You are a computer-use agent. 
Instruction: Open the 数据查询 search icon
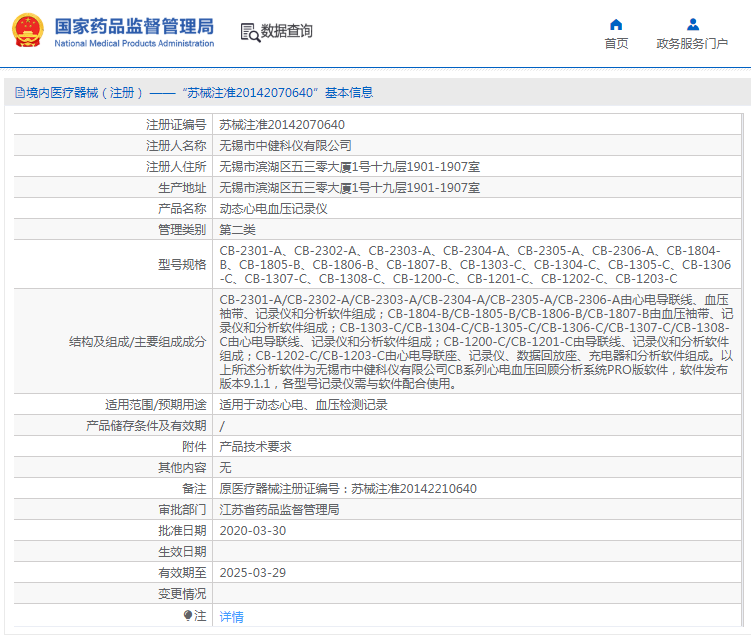coord(250,32)
